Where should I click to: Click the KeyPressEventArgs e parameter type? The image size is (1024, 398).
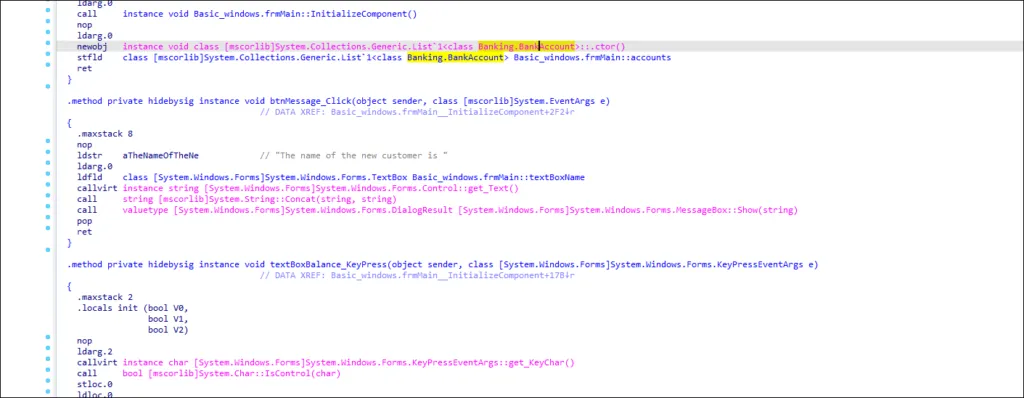point(653,265)
